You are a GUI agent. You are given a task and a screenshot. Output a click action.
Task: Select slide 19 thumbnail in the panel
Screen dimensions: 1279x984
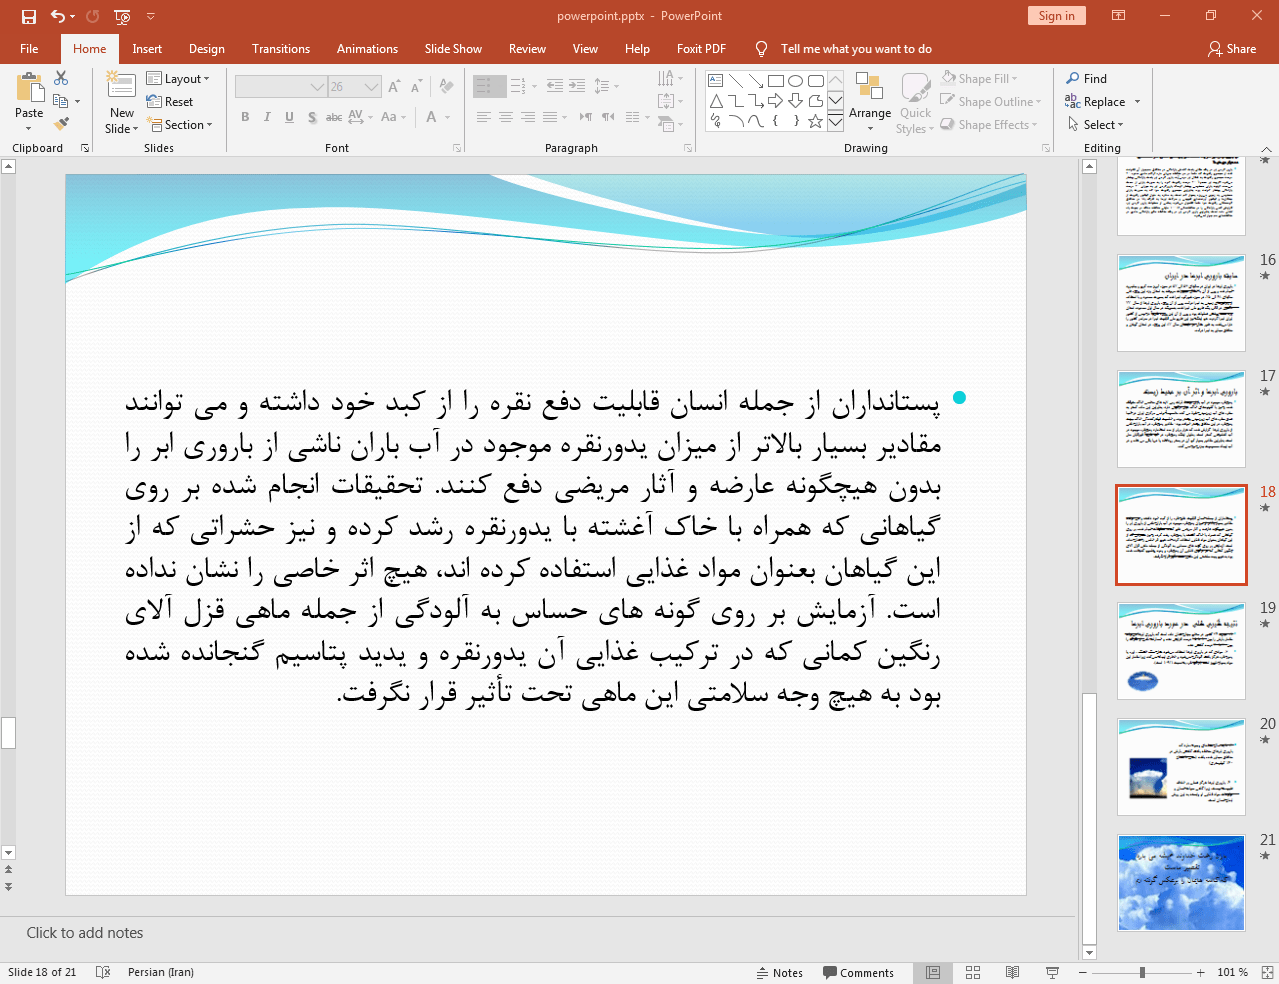[x=1180, y=651]
